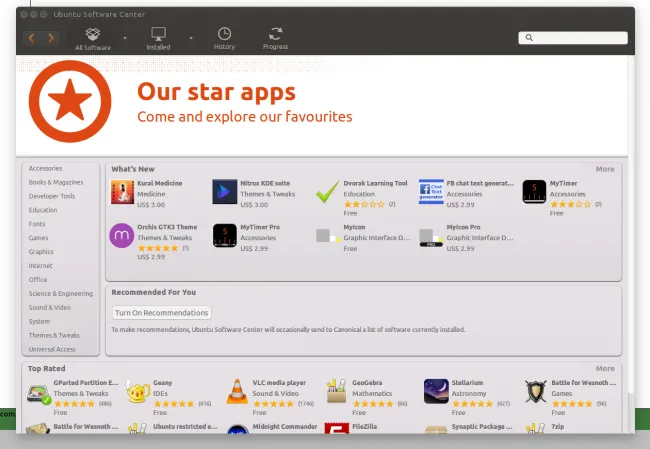Select the System category
This screenshot has width=650, height=449.
(x=39, y=321)
